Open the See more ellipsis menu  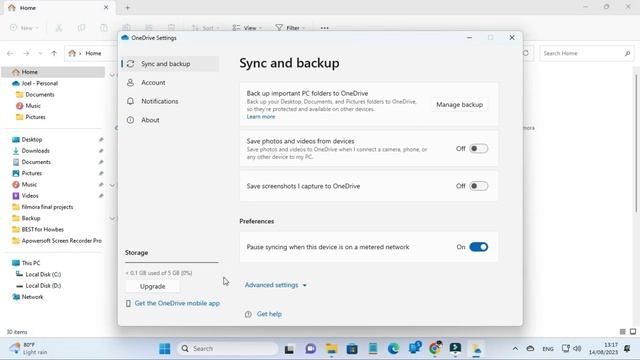click(x=324, y=28)
